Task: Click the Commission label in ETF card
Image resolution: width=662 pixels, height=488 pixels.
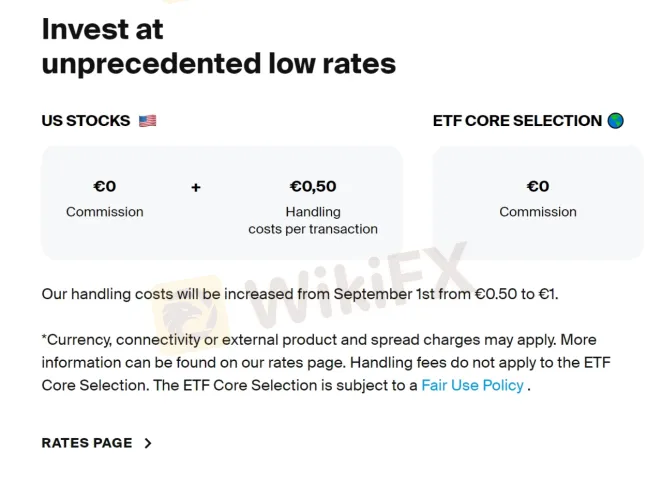Action: 538,211
